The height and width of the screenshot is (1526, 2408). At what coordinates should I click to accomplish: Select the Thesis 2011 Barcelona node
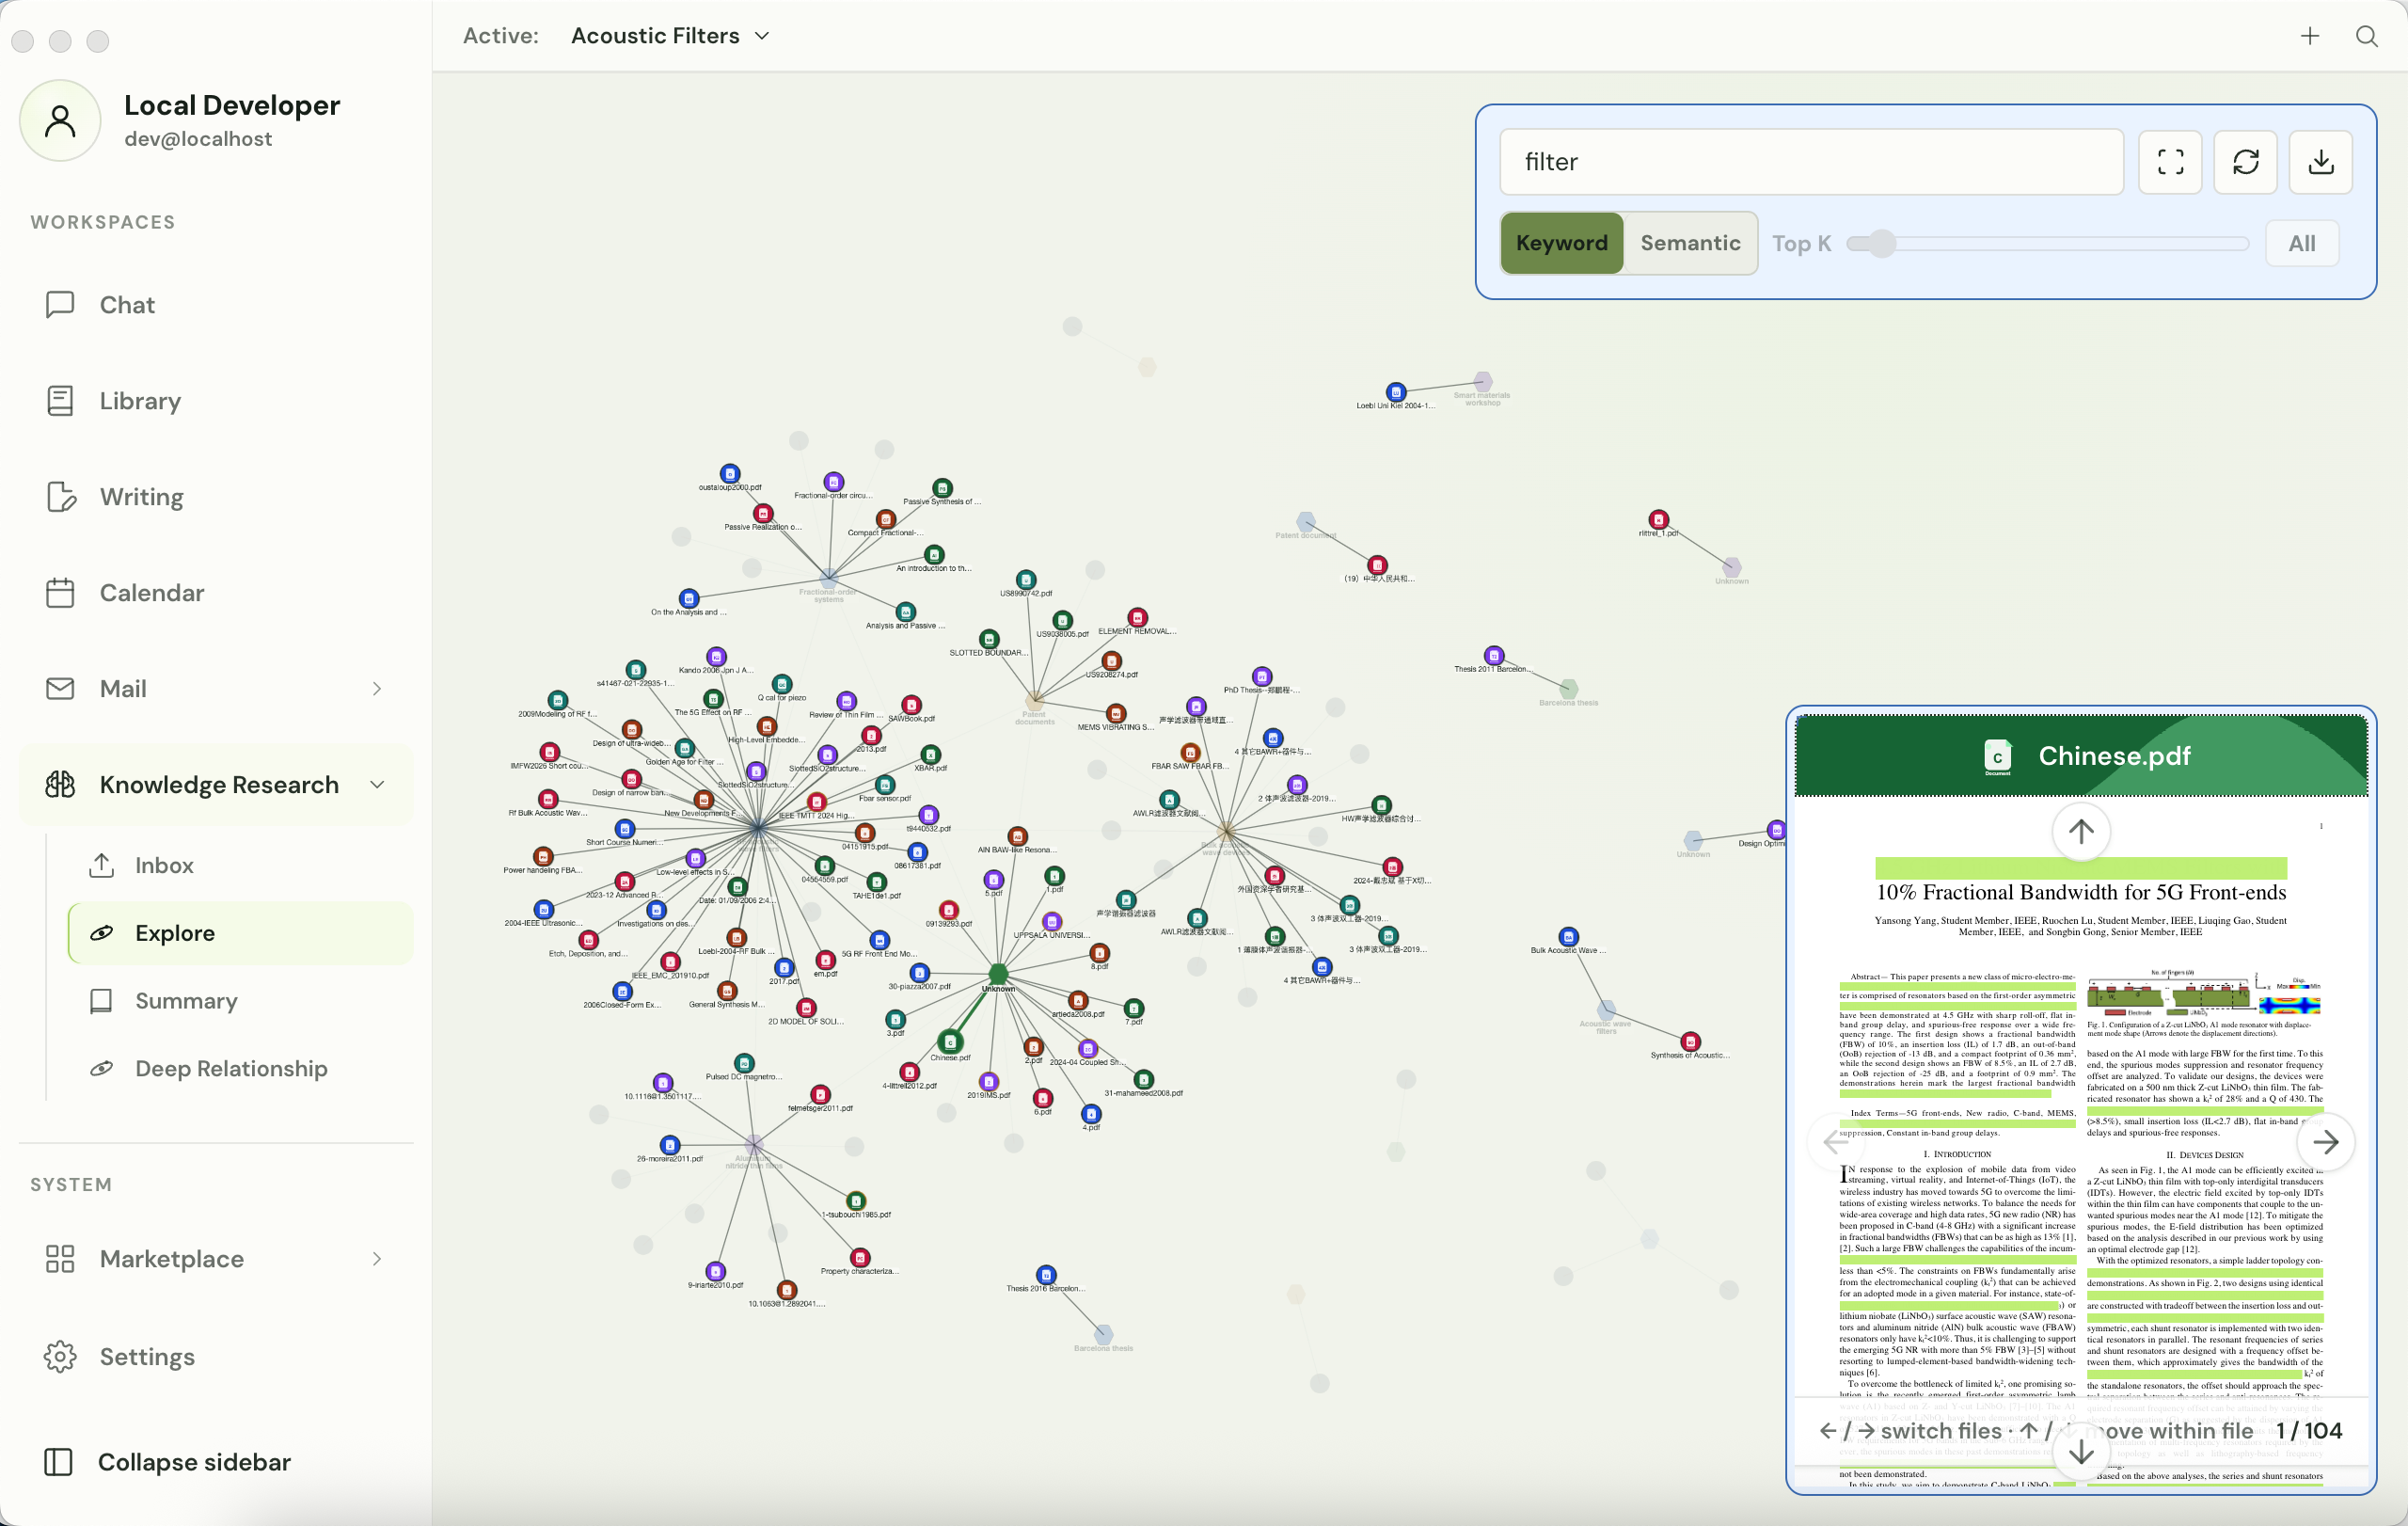pyautogui.click(x=1494, y=656)
